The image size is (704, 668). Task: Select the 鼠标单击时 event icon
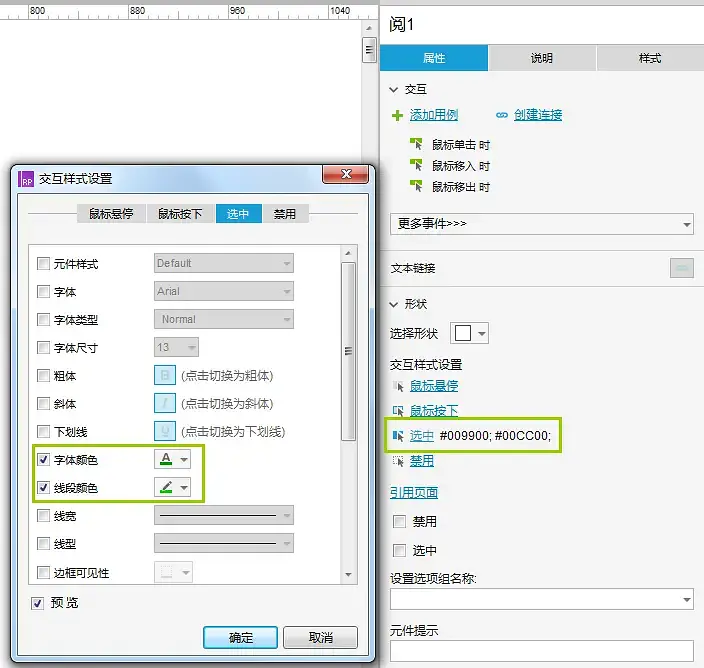416,144
